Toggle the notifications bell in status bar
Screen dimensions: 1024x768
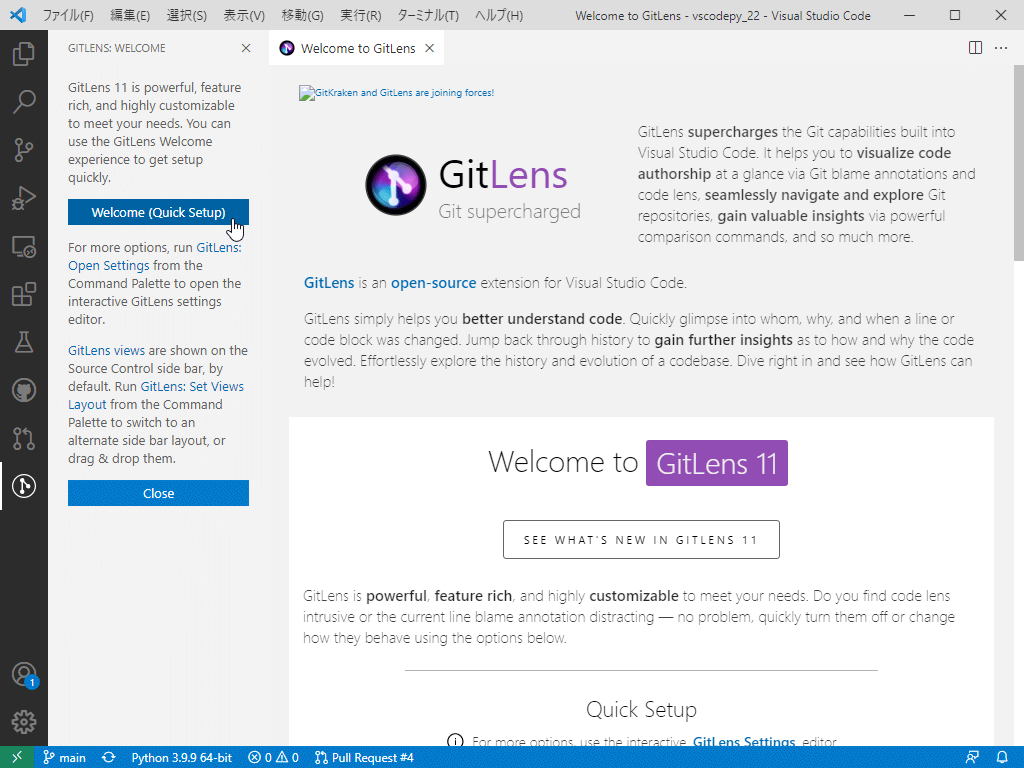1003,757
